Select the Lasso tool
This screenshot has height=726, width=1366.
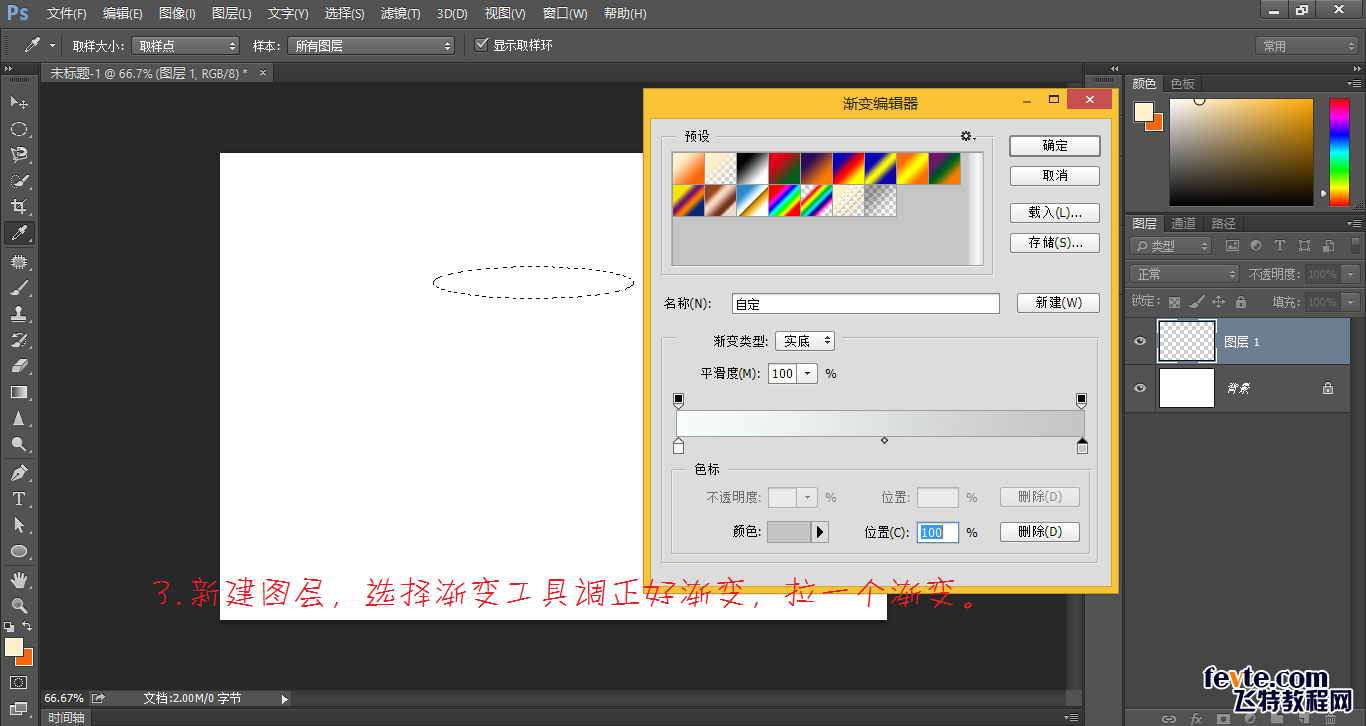point(19,155)
